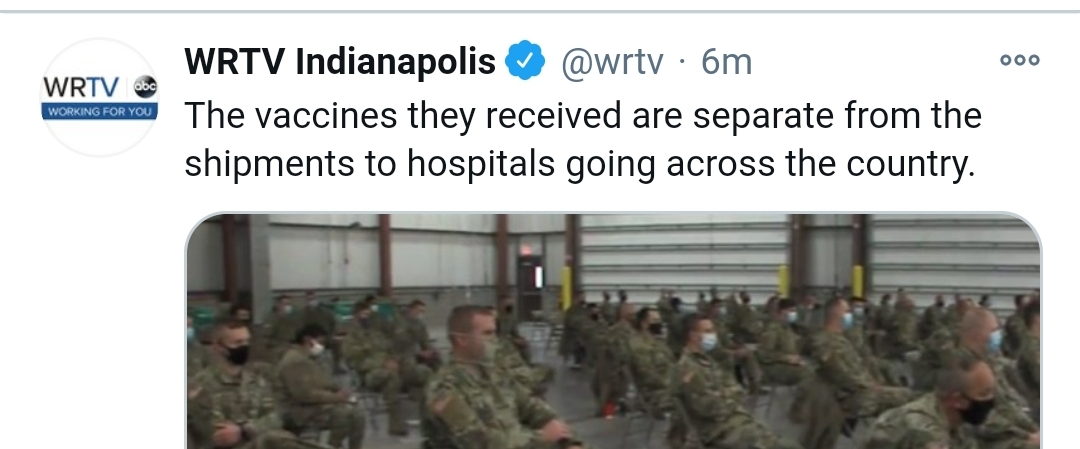Open the soldiers photo attached to tweet
The width and height of the screenshot is (1080, 449).
(x=613, y=331)
